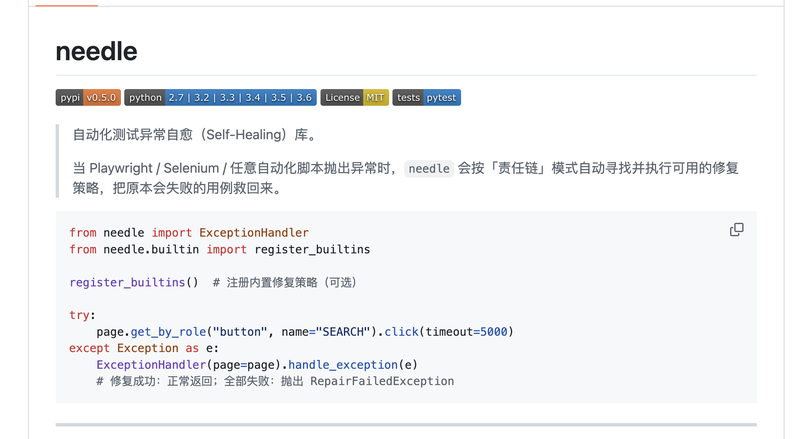
Task: Click the needle heading title
Action: [96, 52]
